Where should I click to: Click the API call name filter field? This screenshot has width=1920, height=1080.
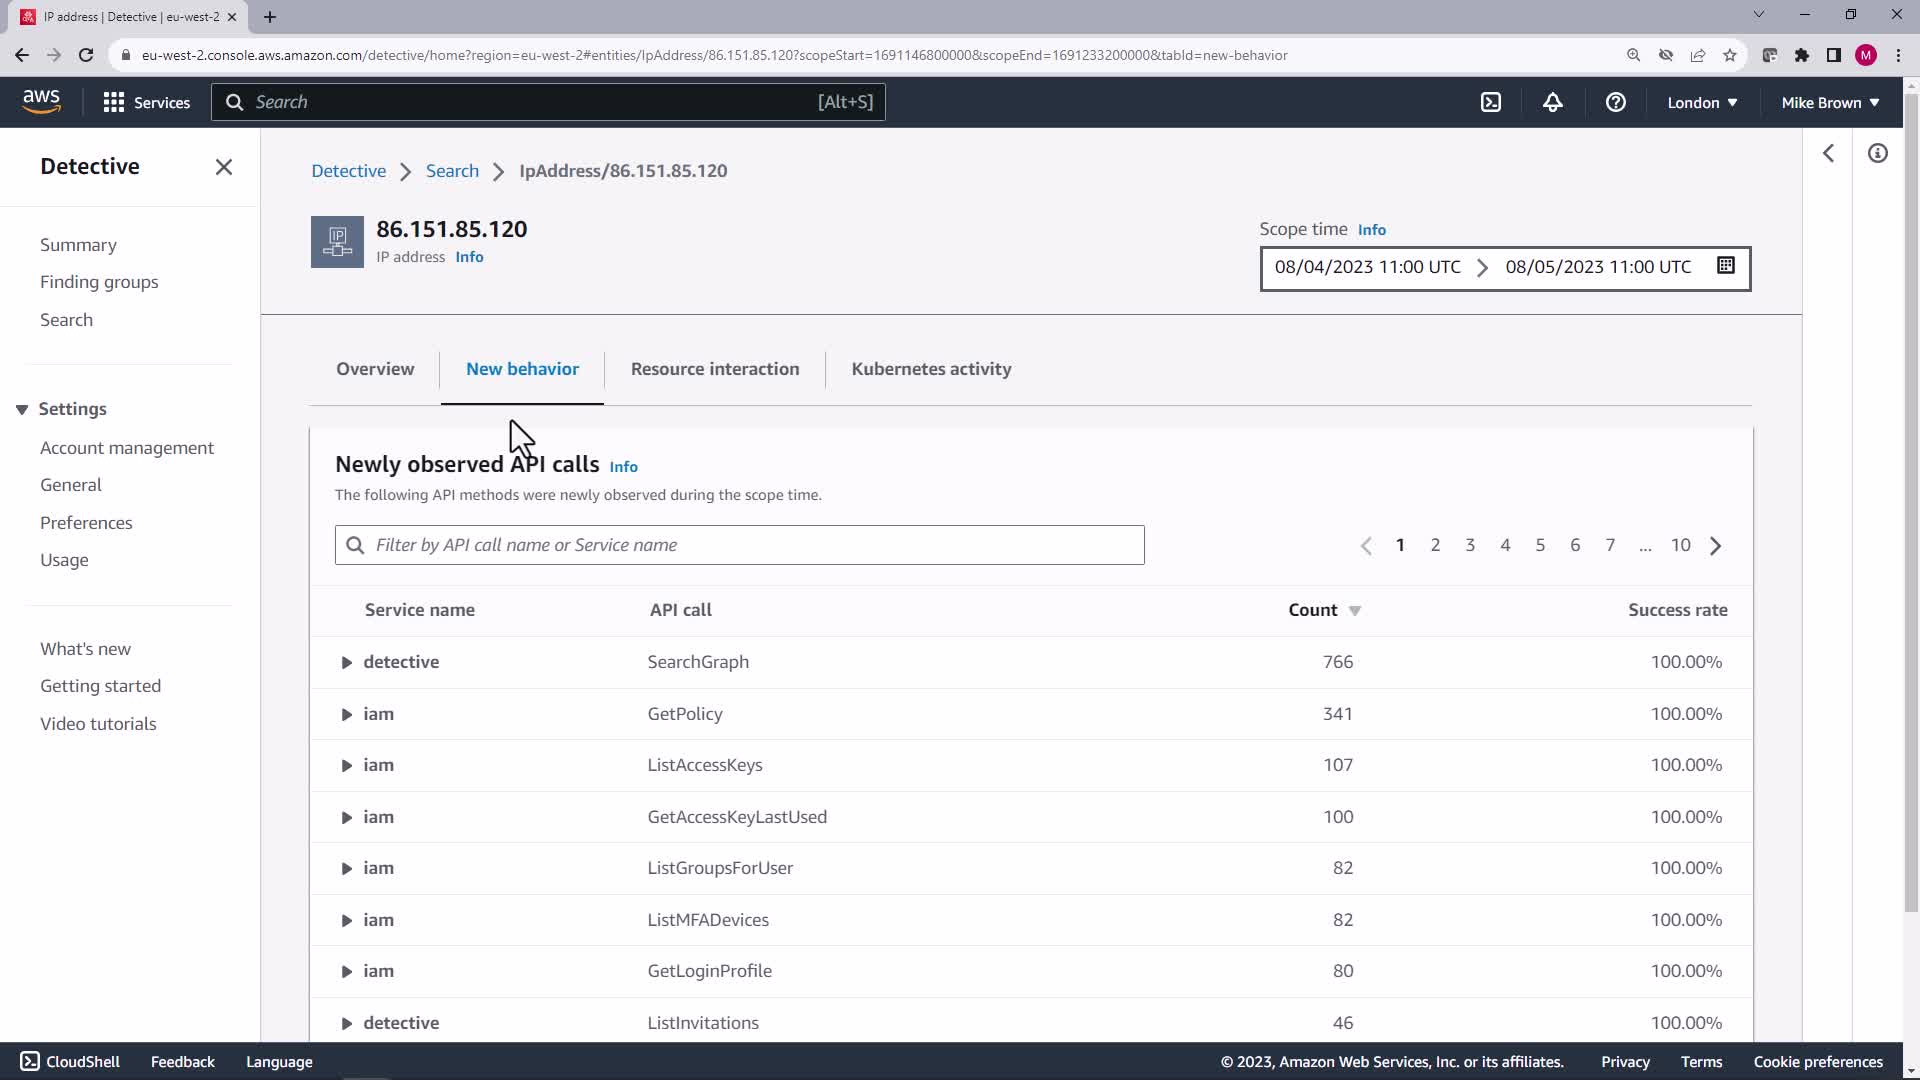(x=740, y=545)
